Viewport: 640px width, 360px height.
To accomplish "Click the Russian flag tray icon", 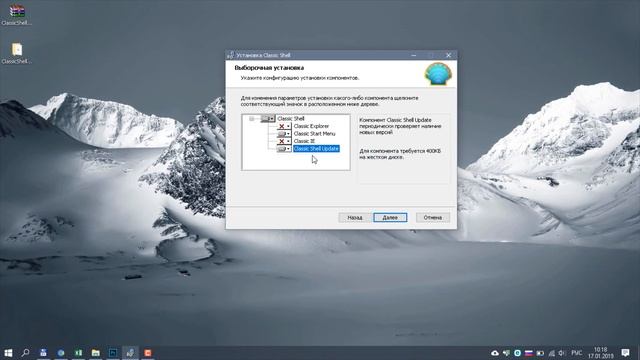I will click(529, 353).
